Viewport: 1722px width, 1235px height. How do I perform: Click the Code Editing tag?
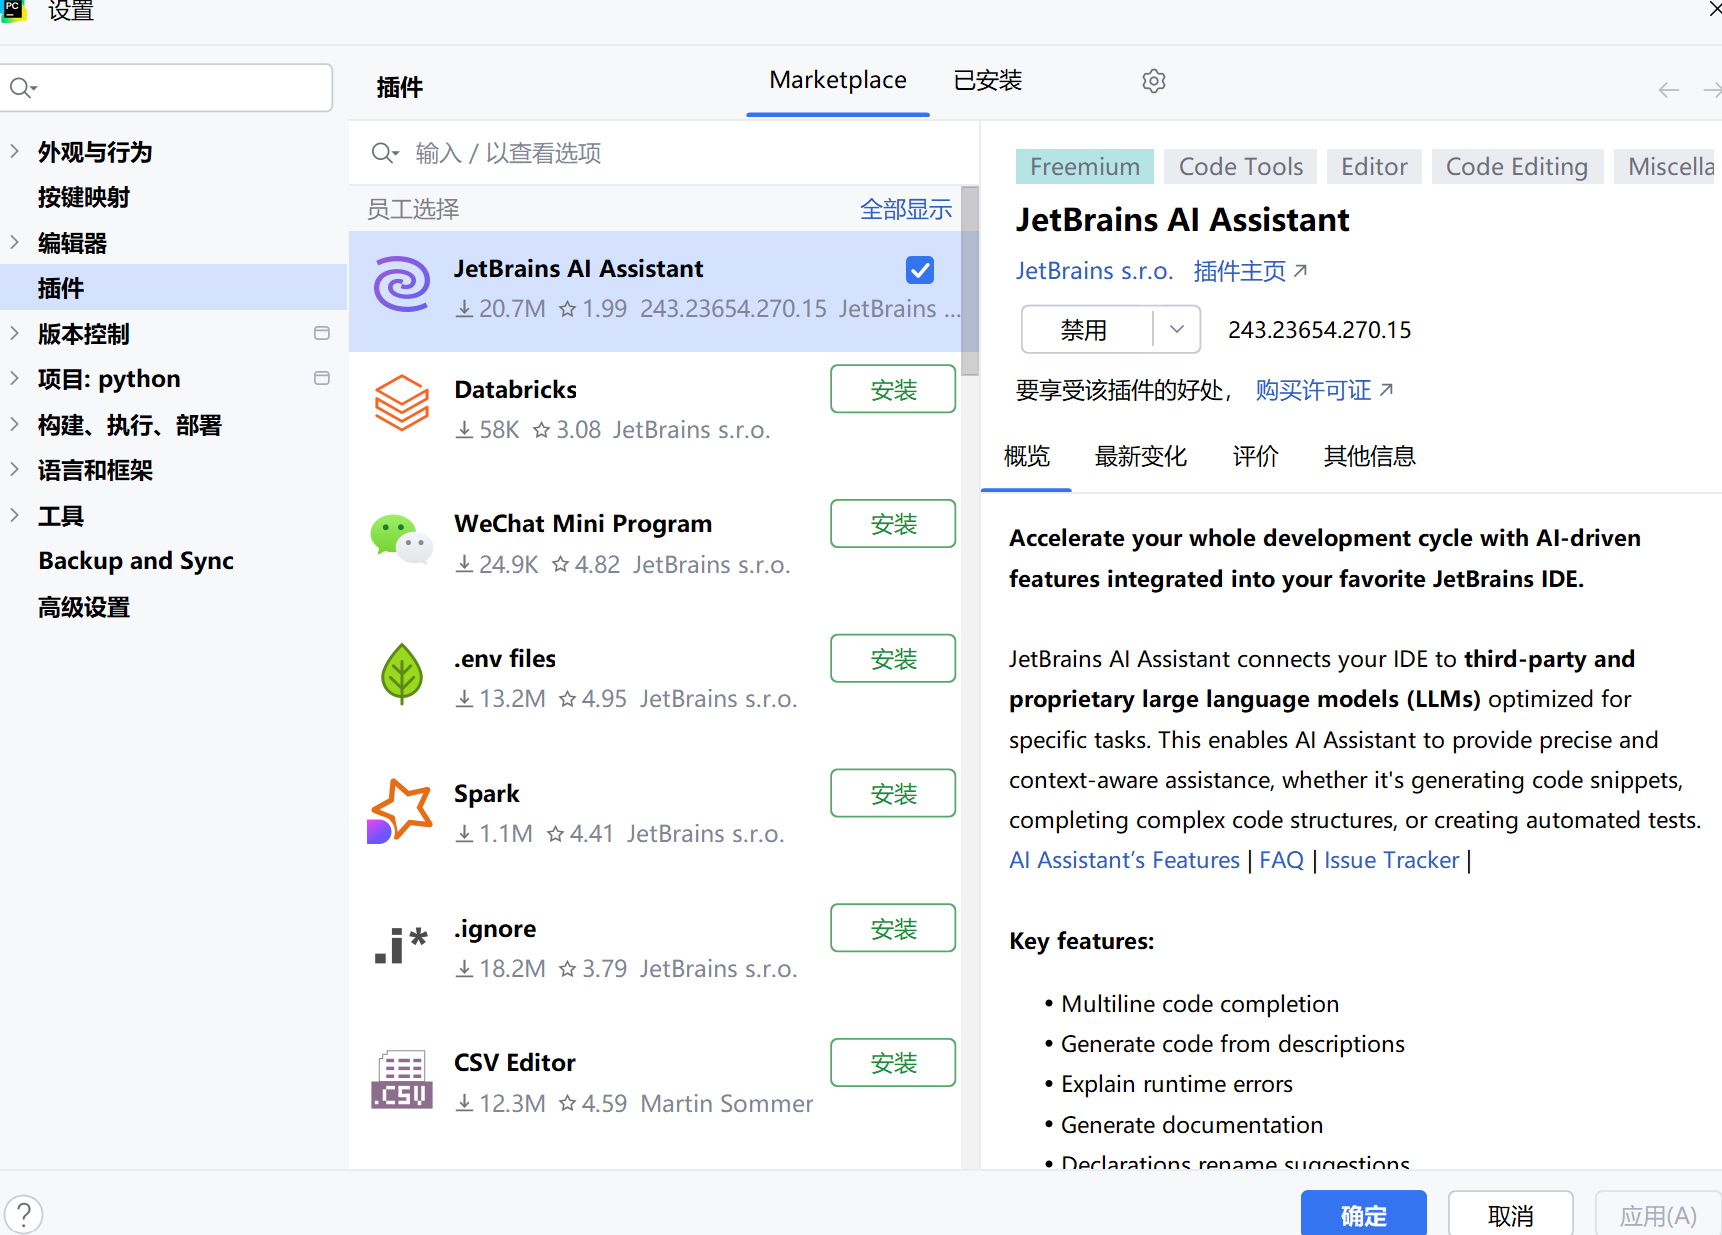1517,166
